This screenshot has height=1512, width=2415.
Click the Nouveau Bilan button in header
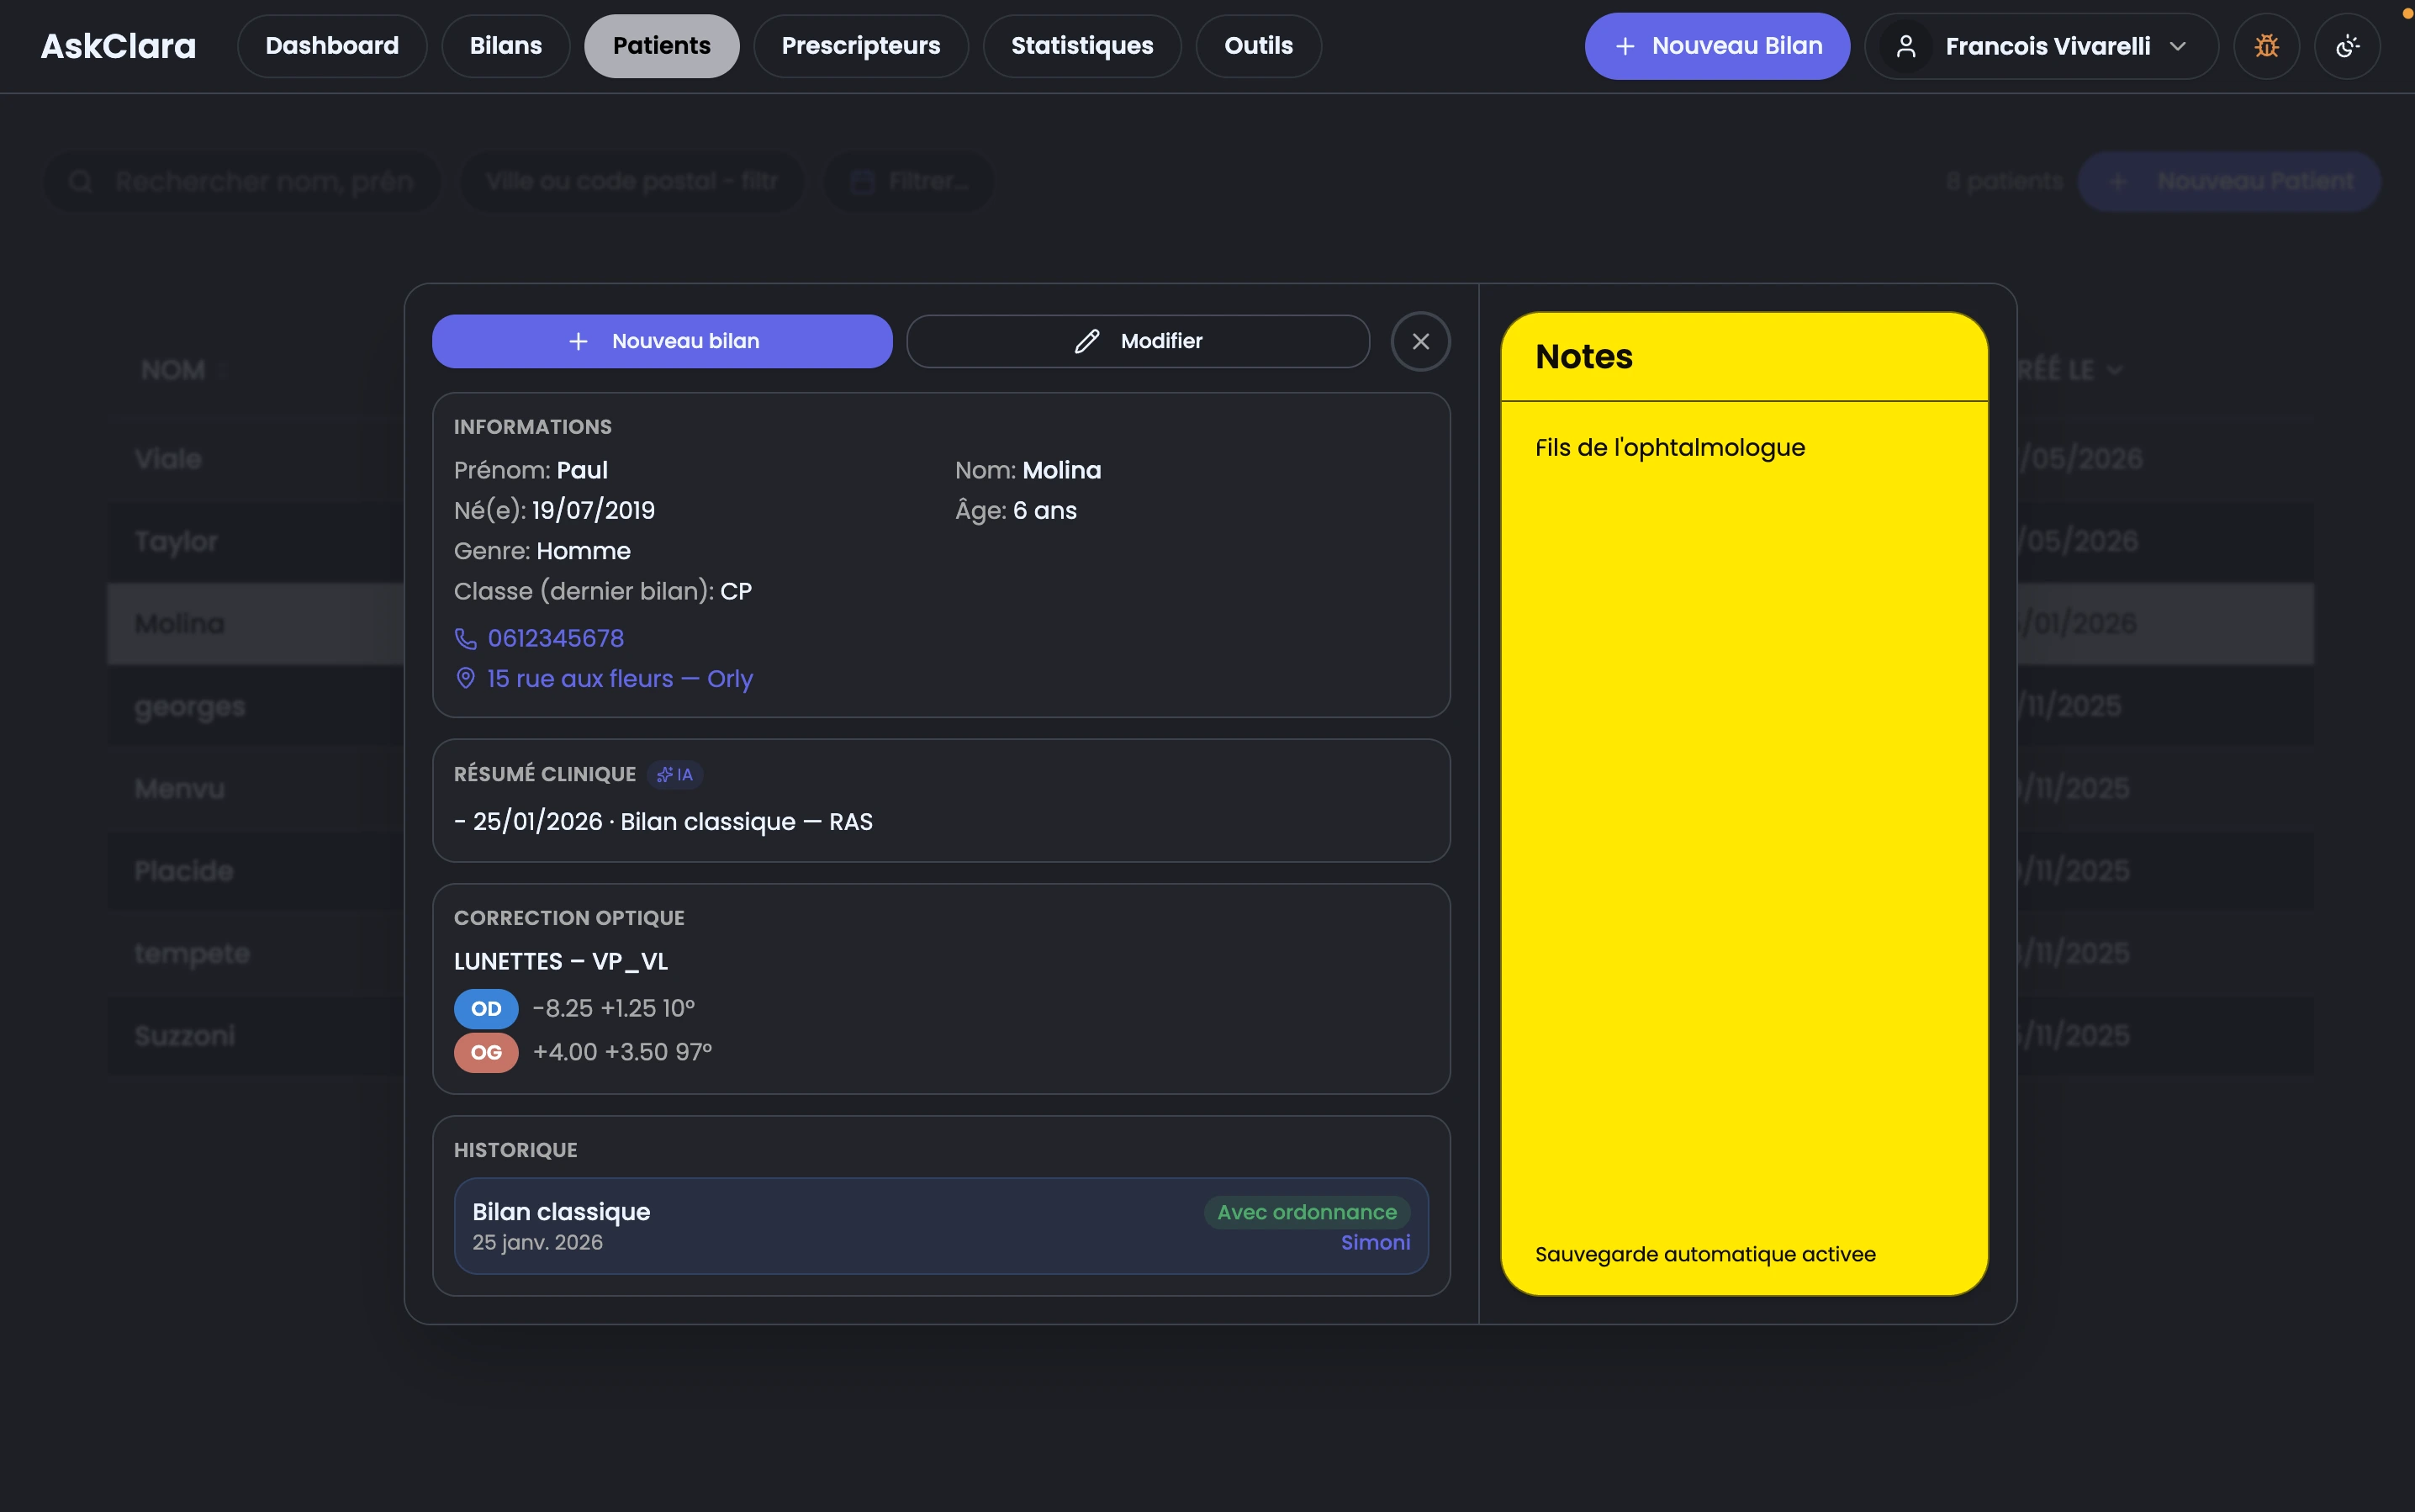[1717, 46]
